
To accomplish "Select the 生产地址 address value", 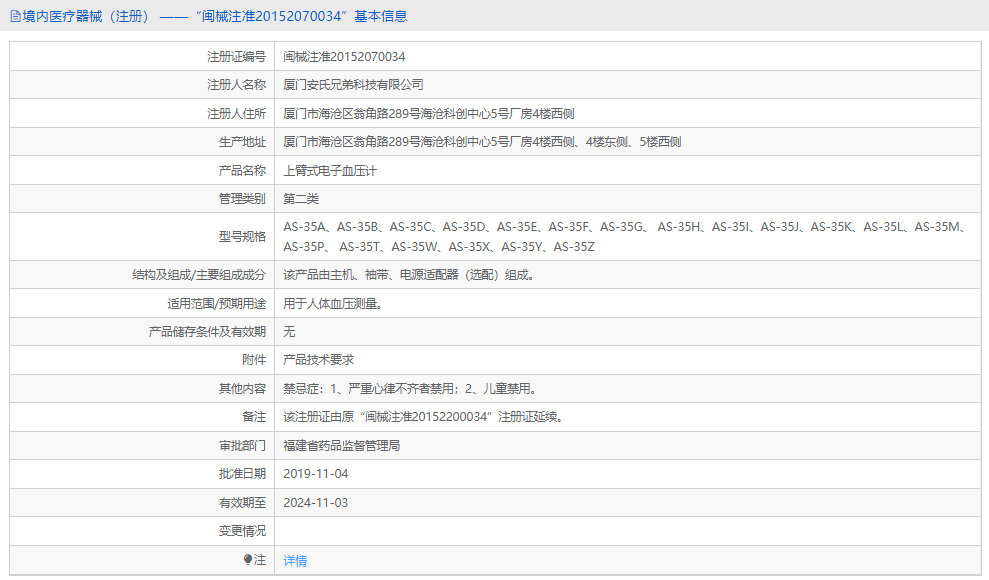I will click(x=482, y=142).
